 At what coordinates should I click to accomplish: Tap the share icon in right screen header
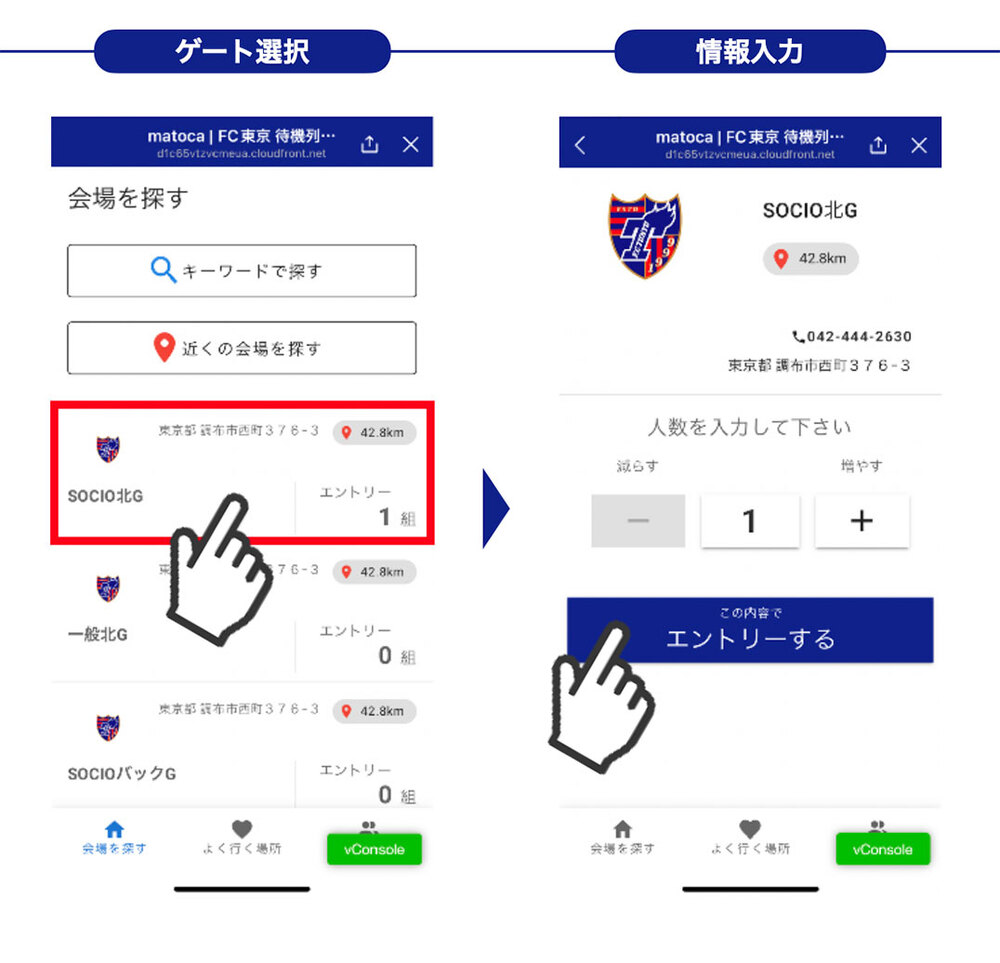[878, 145]
